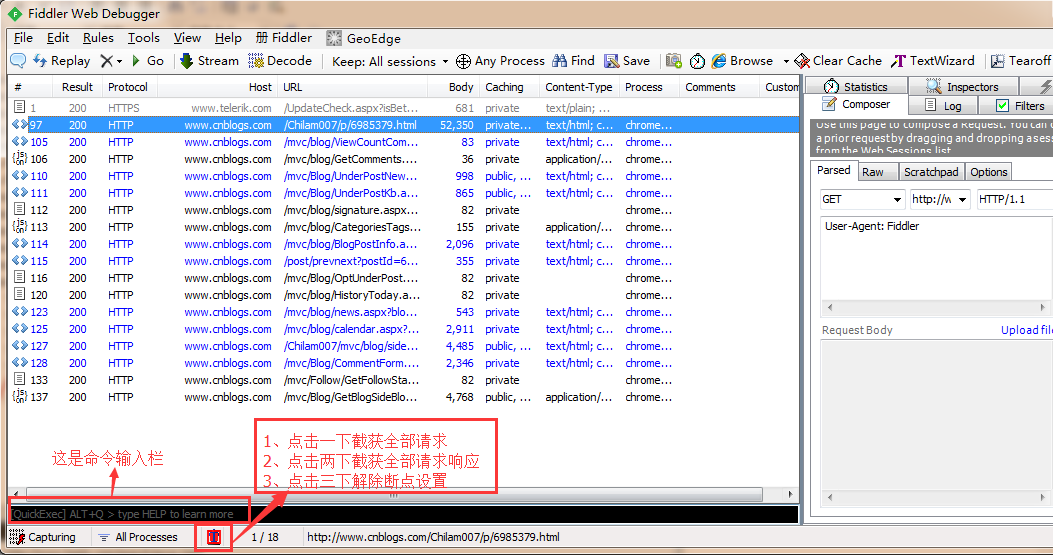
Task: Open the View menu
Action: pos(187,38)
